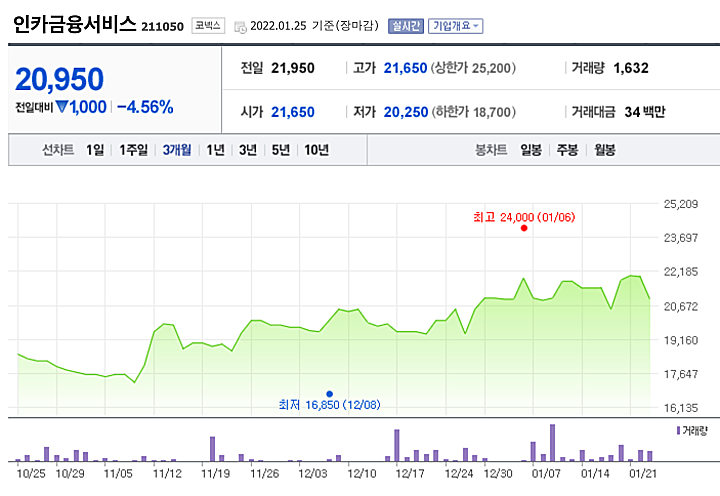Click the down arrow next to 1,000
The width and height of the screenshot is (720, 496).
pos(62,107)
